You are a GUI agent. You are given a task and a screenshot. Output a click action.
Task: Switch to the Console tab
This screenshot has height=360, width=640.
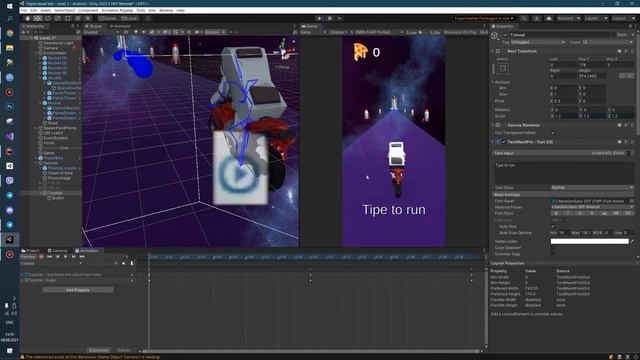(58, 251)
